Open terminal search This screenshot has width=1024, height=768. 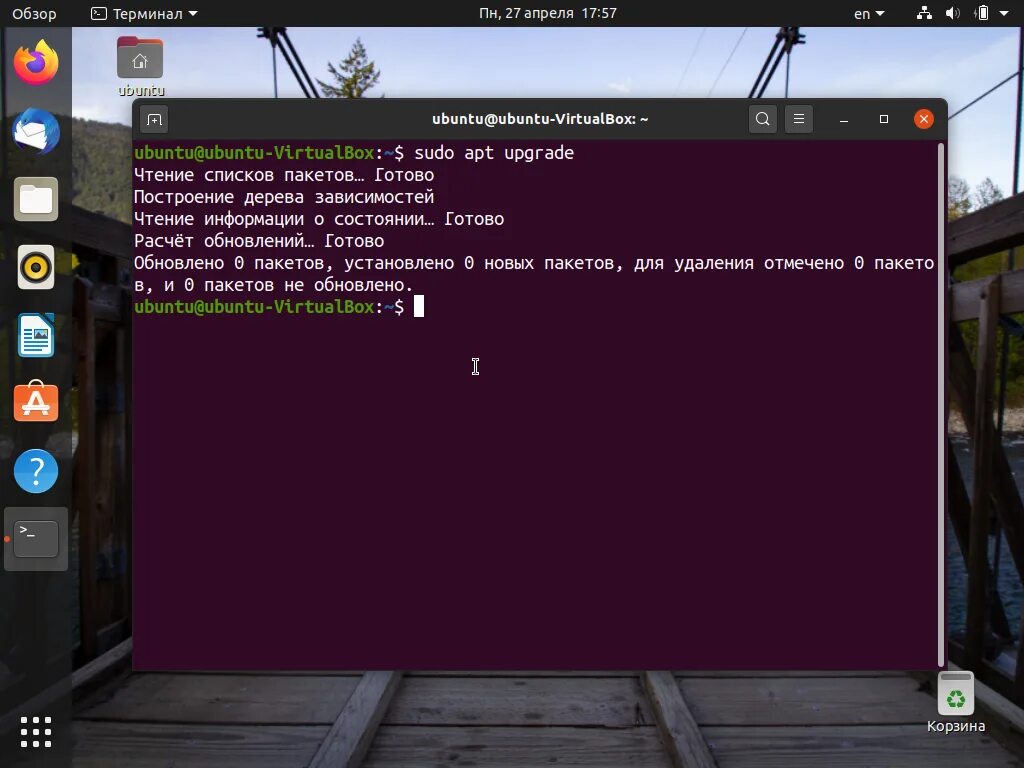click(x=762, y=119)
